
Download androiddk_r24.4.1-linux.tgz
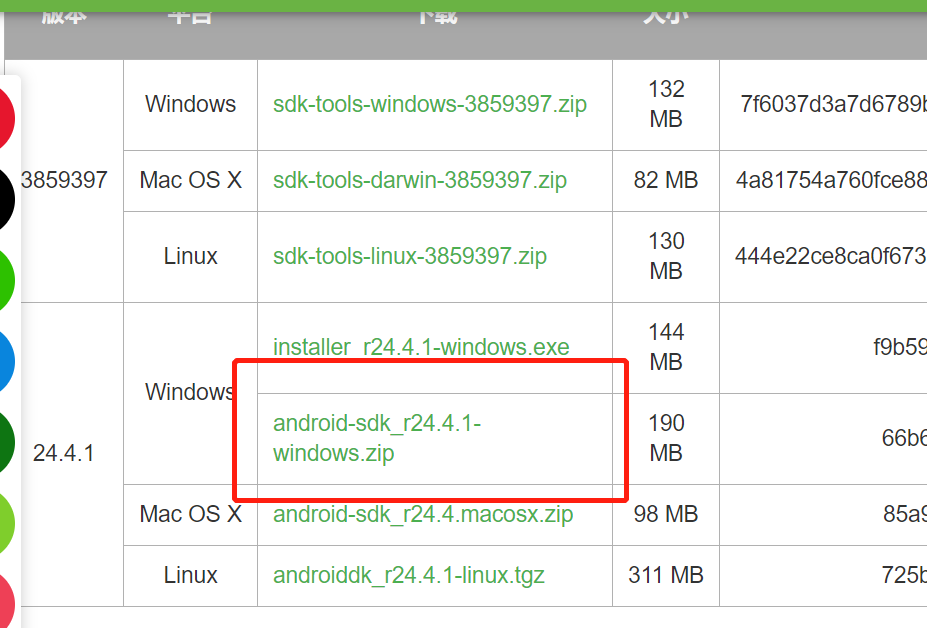pos(409,575)
